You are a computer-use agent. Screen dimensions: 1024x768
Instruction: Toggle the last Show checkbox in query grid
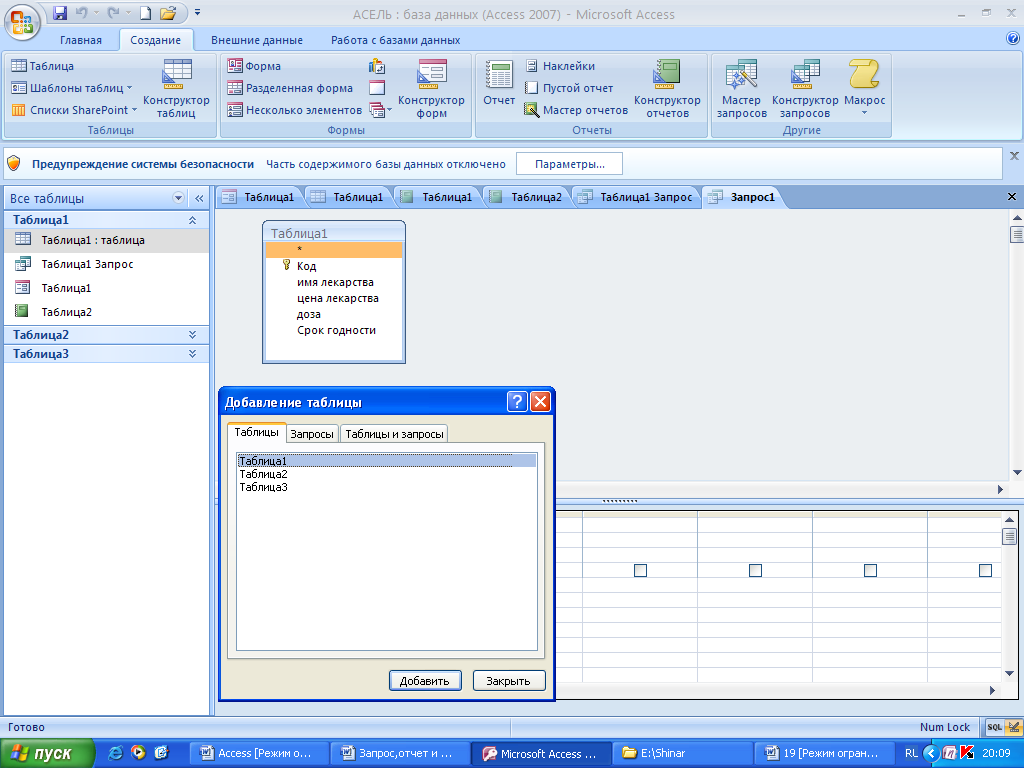tap(985, 570)
